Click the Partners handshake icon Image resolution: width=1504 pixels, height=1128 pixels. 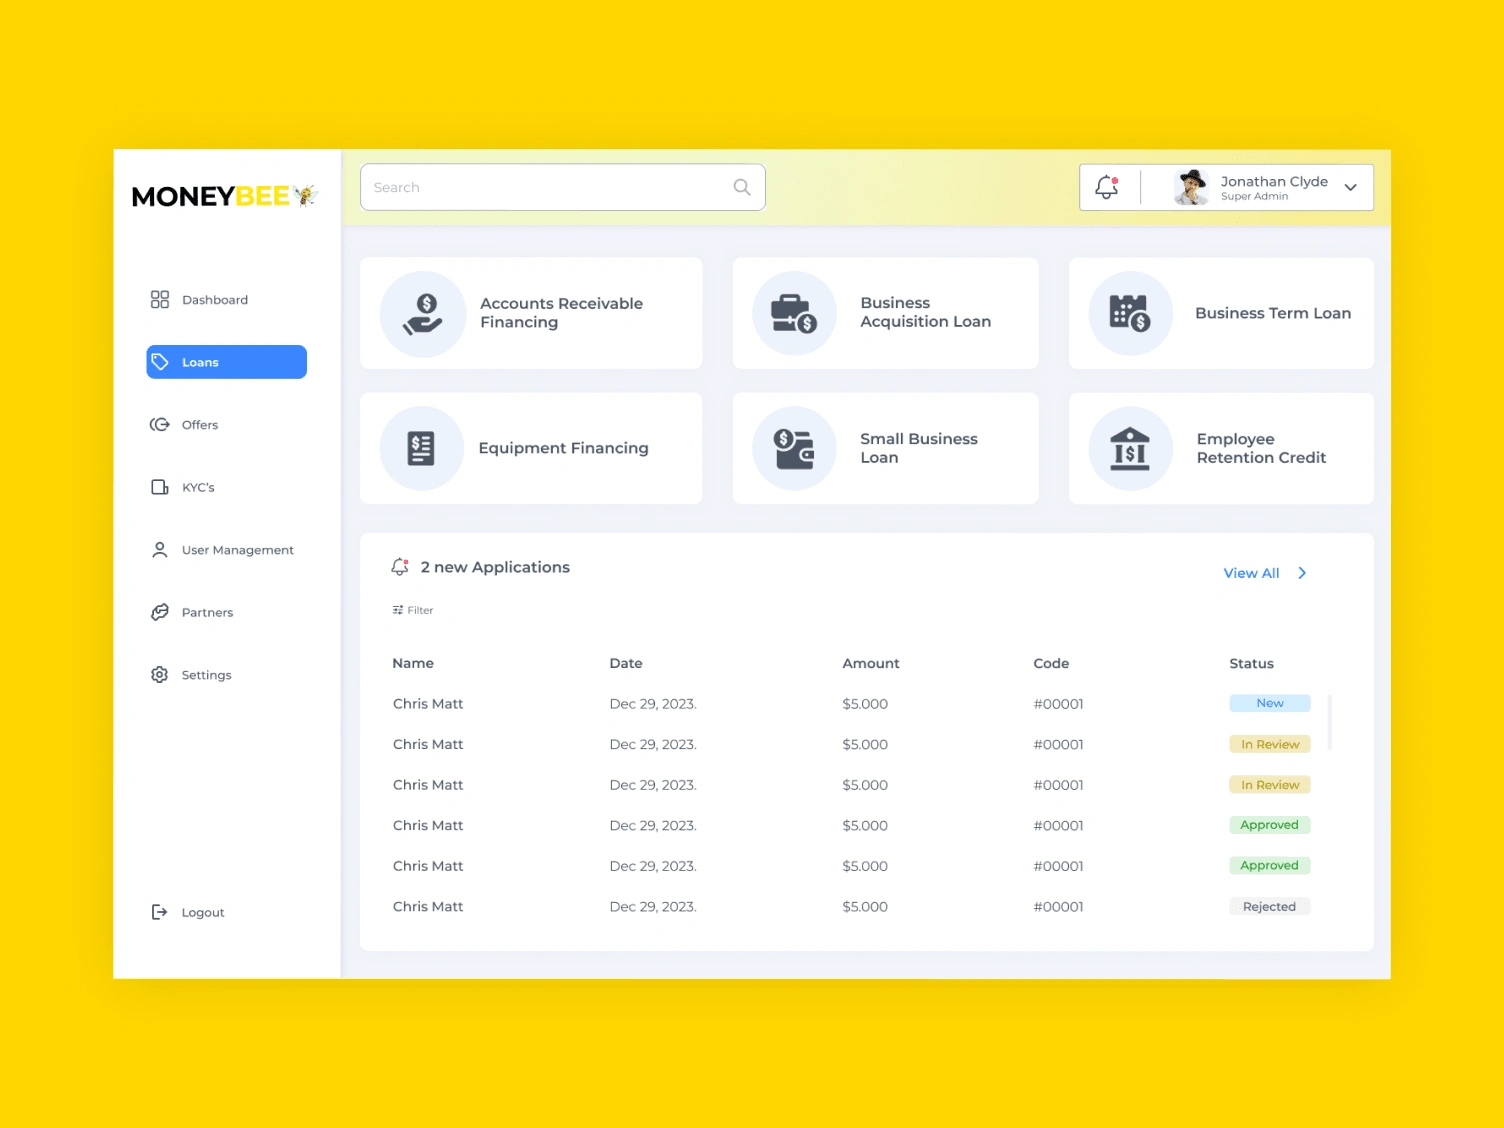[160, 612]
